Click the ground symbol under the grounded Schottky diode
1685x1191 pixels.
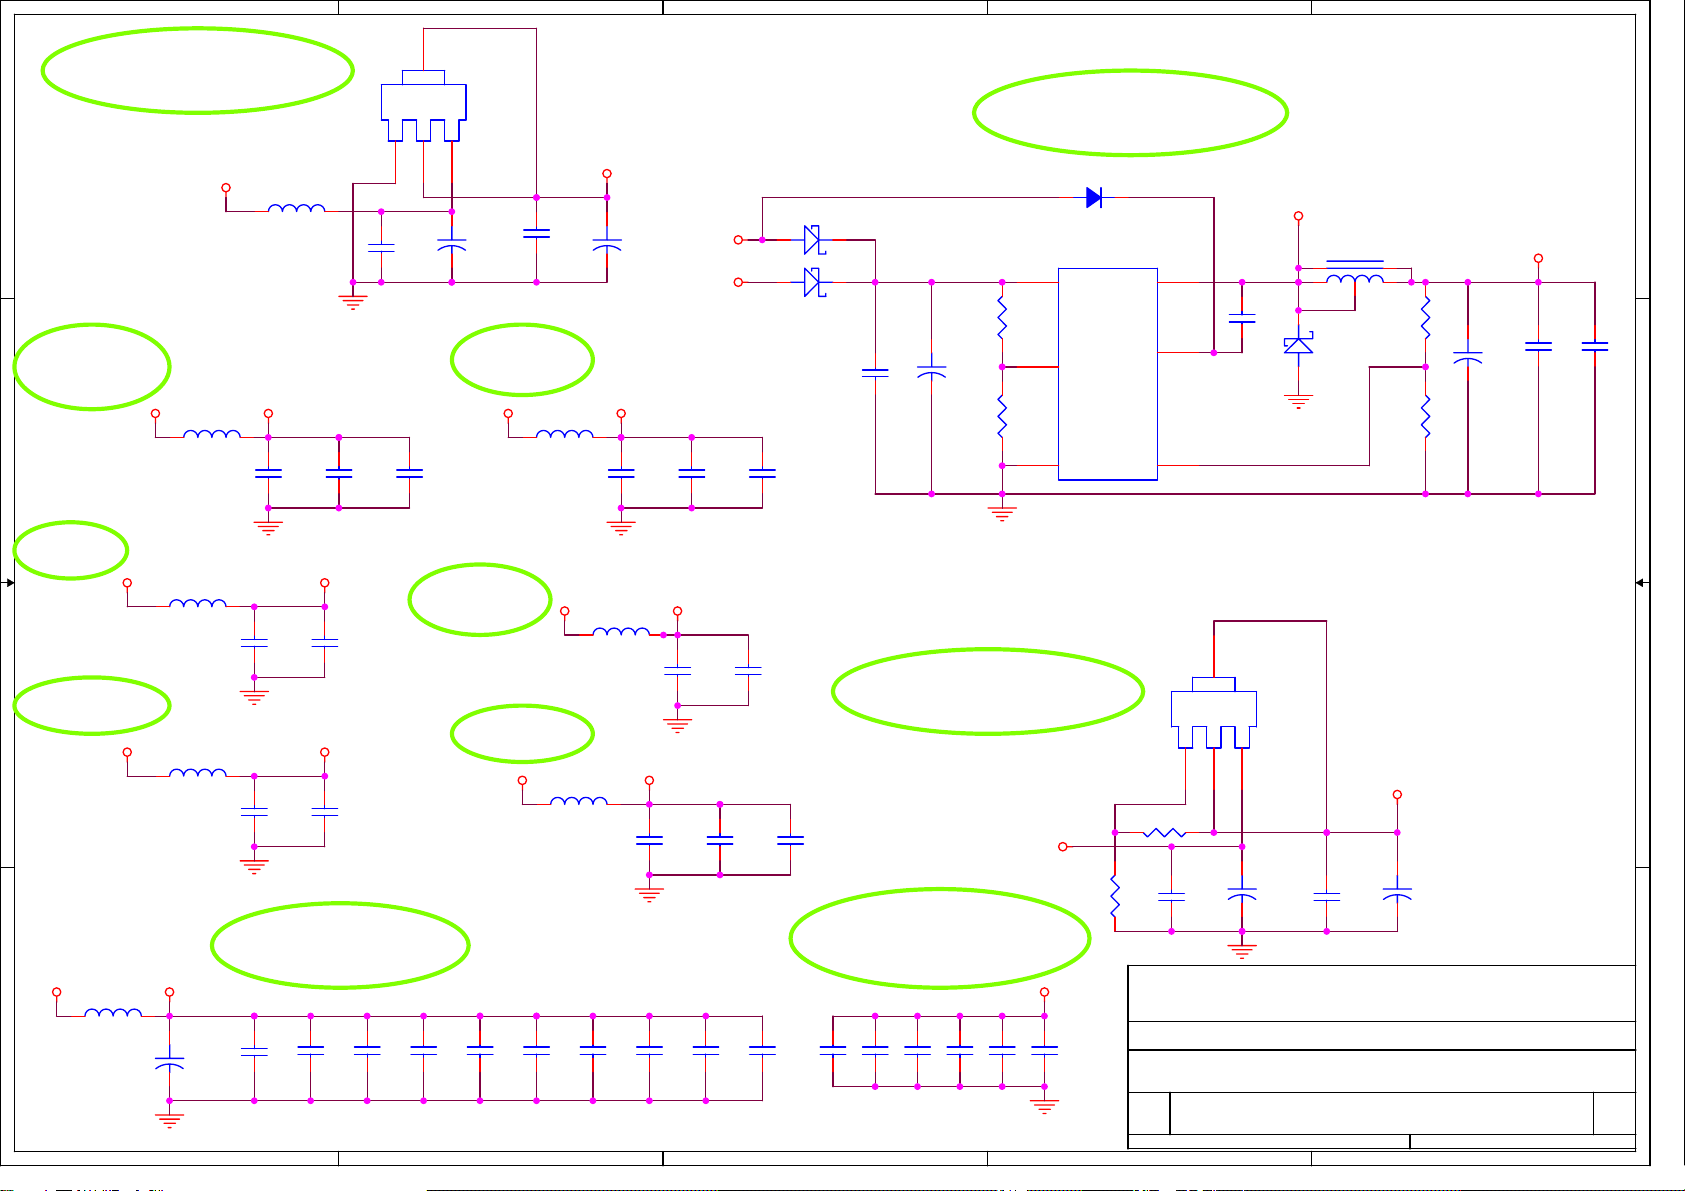click(1298, 402)
